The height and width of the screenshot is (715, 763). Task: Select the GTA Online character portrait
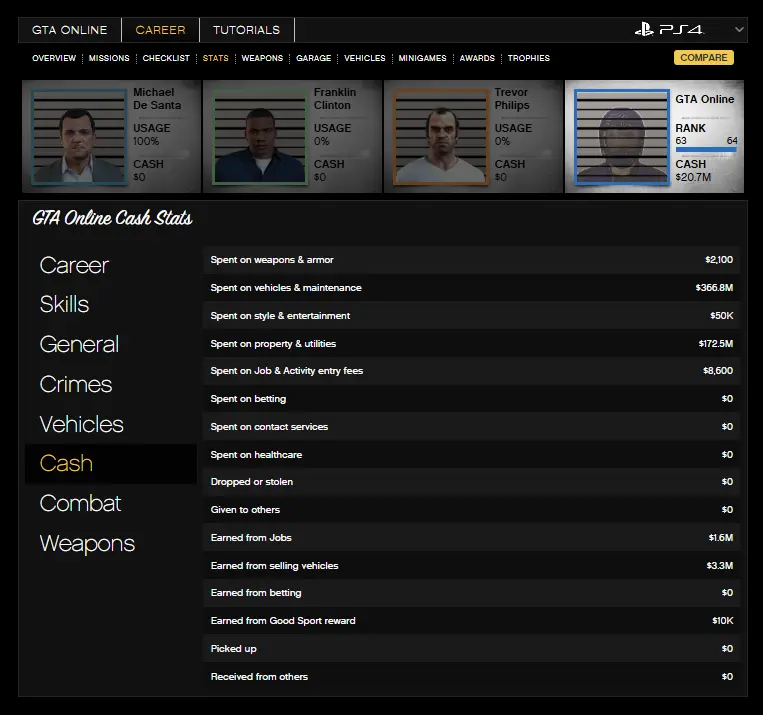[621, 138]
